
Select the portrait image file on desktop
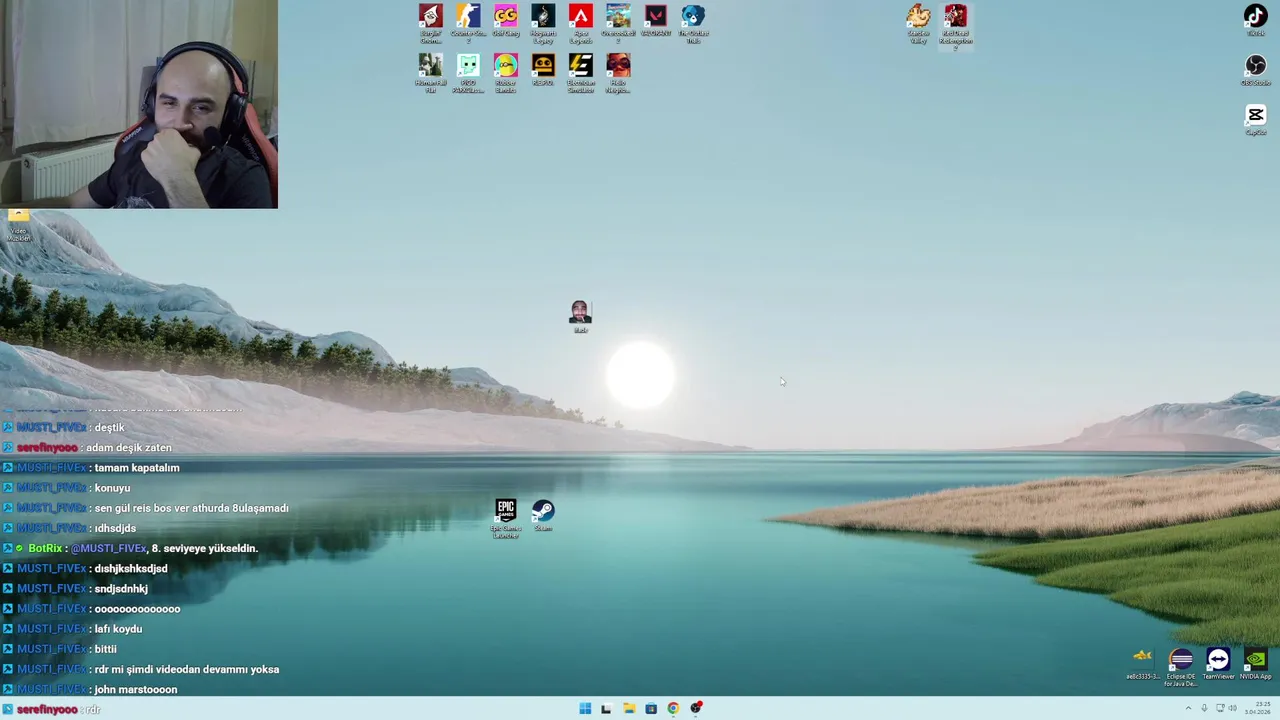pyautogui.click(x=581, y=317)
